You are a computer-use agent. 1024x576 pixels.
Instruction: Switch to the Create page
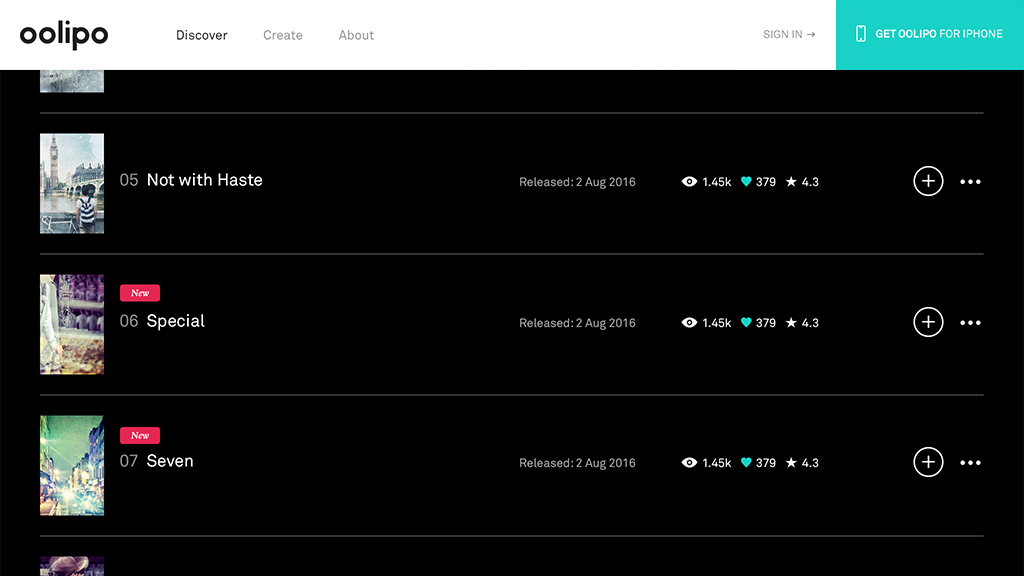tap(283, 35)
